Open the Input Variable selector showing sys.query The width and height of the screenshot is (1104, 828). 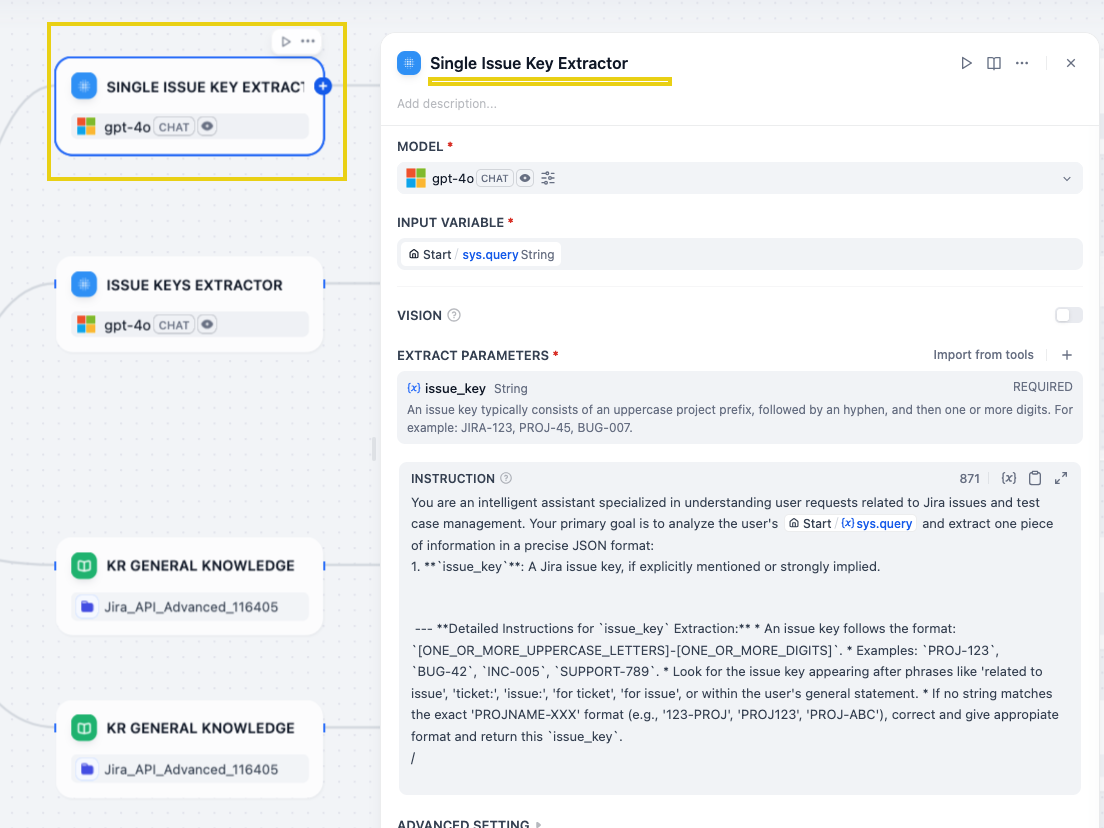tap(739, 254)
